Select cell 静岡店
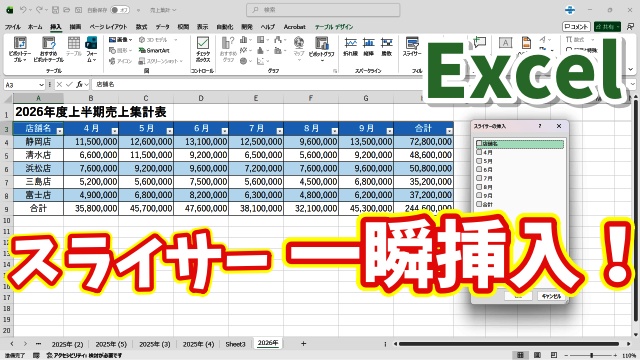The image size is (640, 360). 38,142
